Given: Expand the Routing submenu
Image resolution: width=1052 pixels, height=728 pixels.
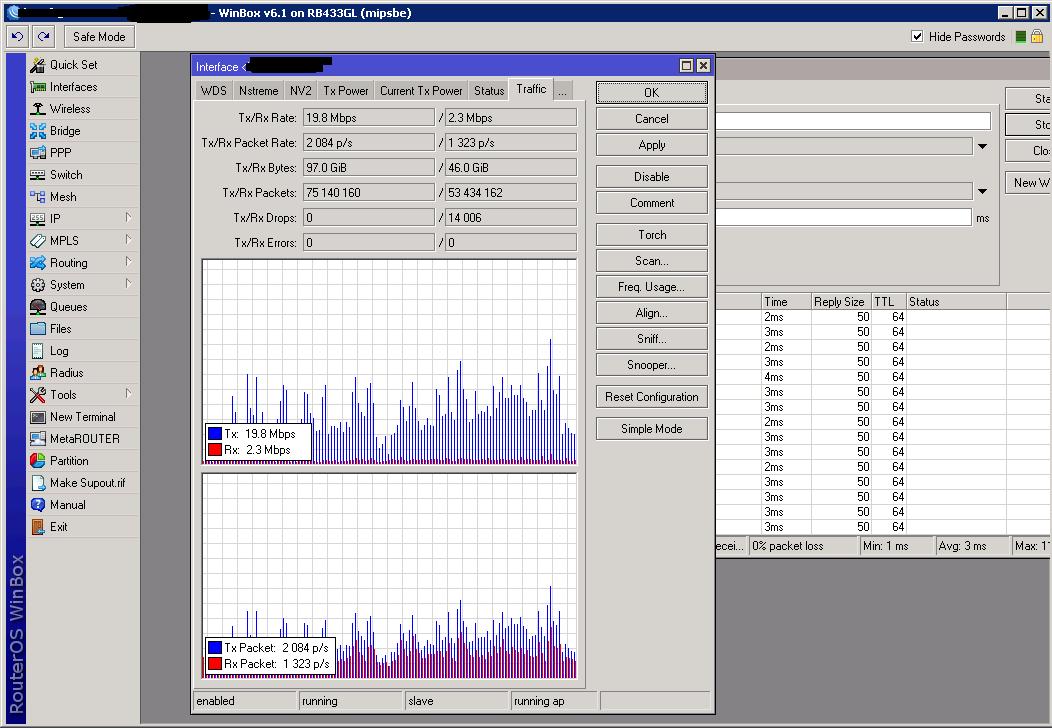Looking at the screenshot, I should 128,262.
